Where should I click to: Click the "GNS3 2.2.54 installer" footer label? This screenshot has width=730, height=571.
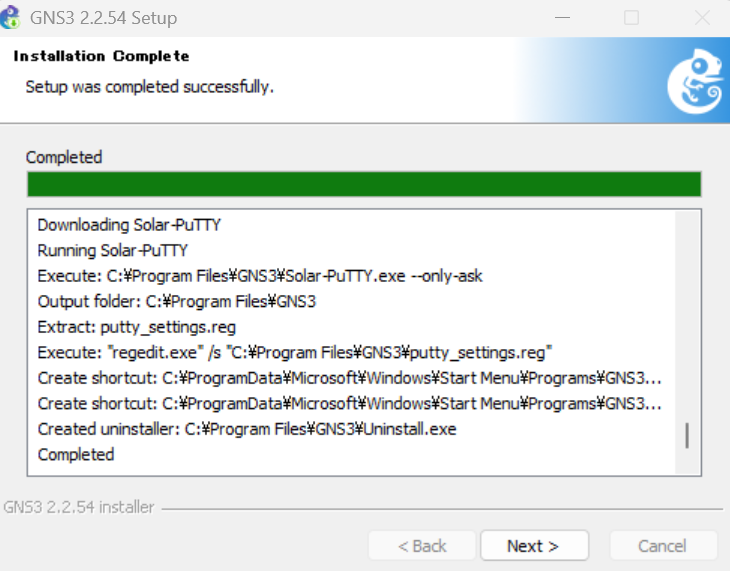coord(79,507)
